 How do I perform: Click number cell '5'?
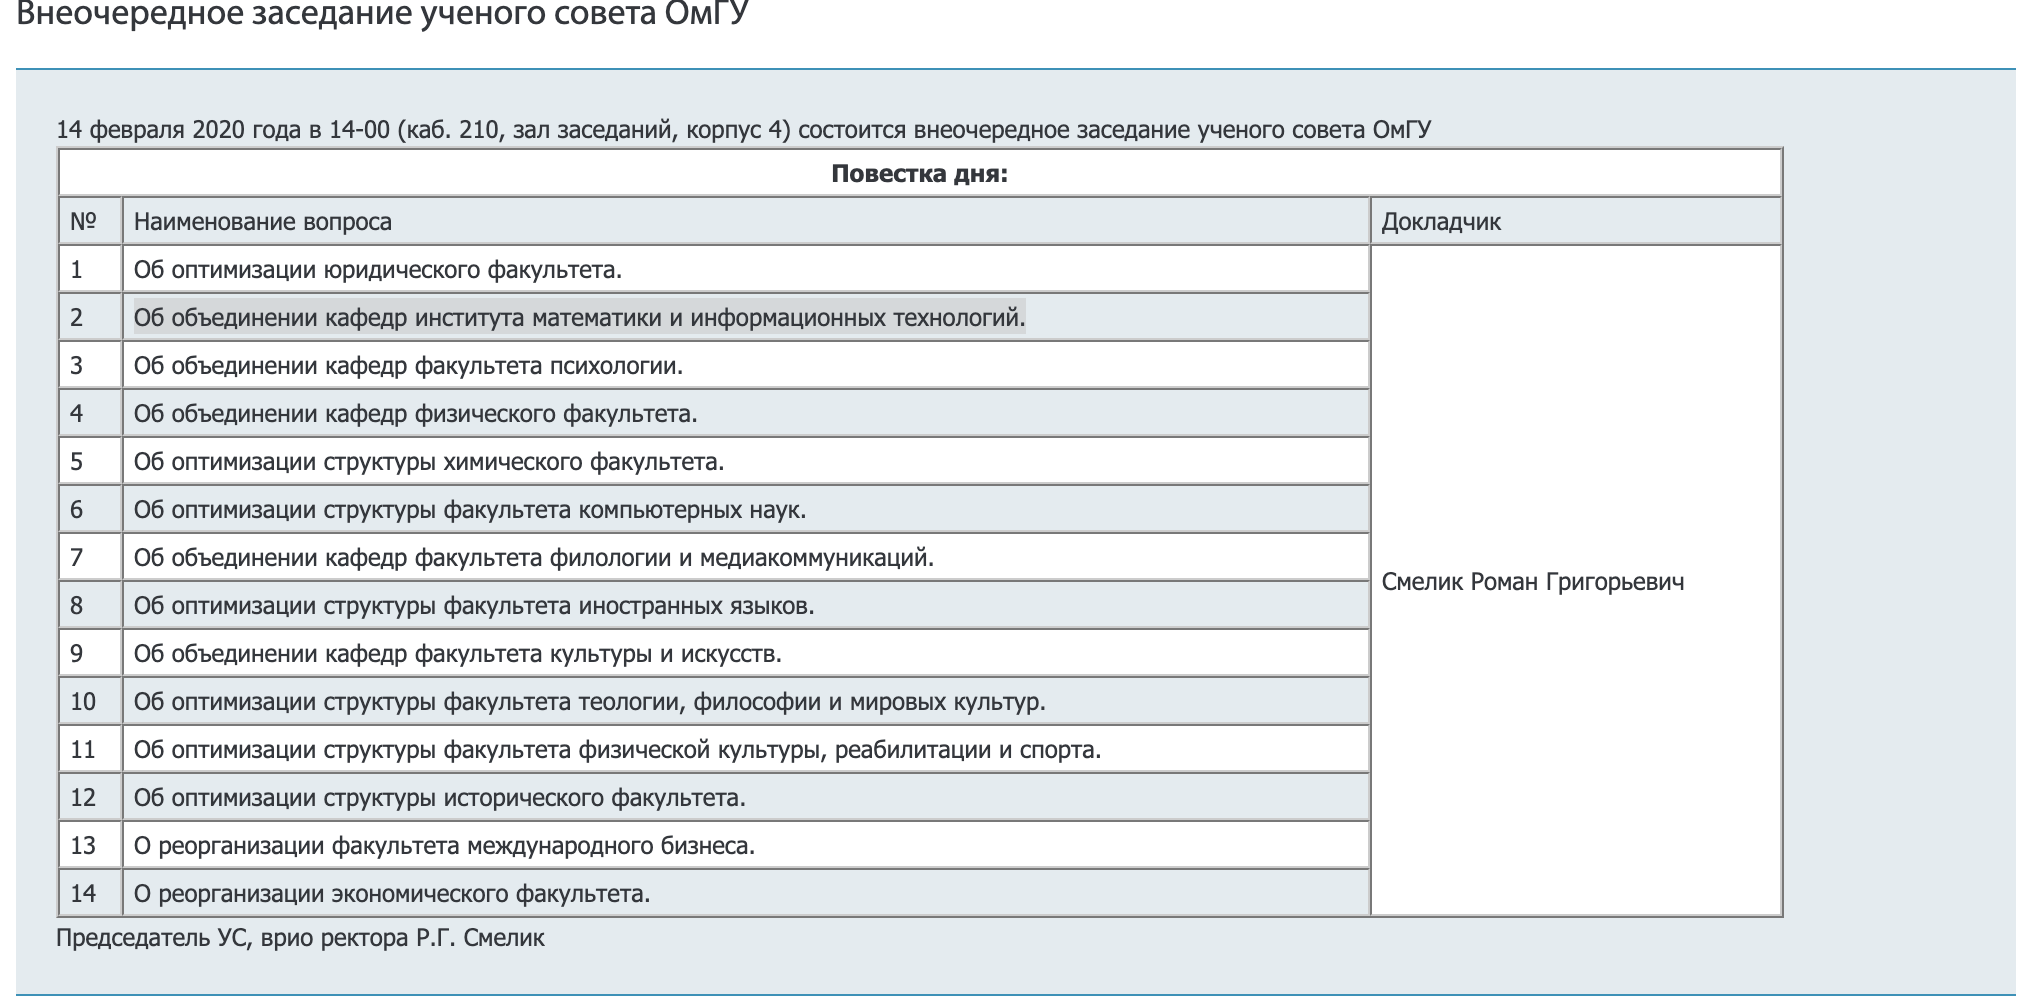(x=91, y=461)
